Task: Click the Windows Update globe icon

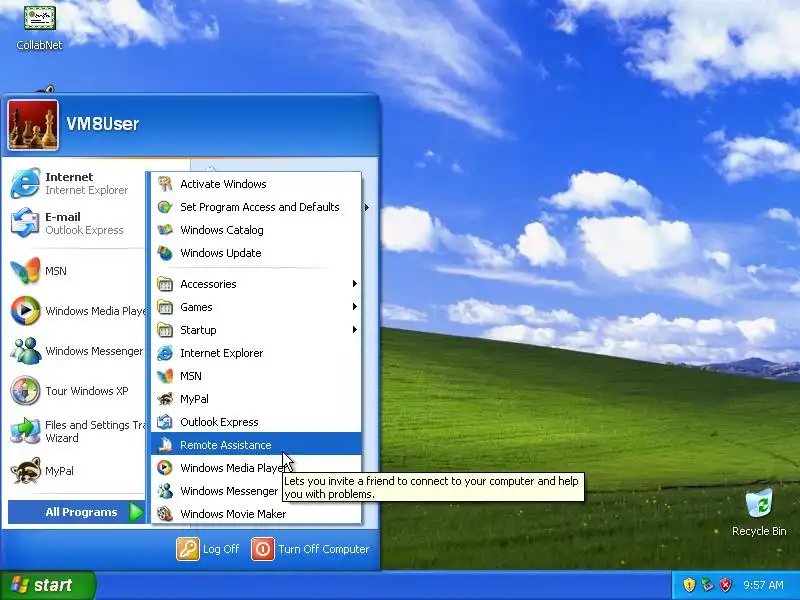Action: (x=165, y=253)
